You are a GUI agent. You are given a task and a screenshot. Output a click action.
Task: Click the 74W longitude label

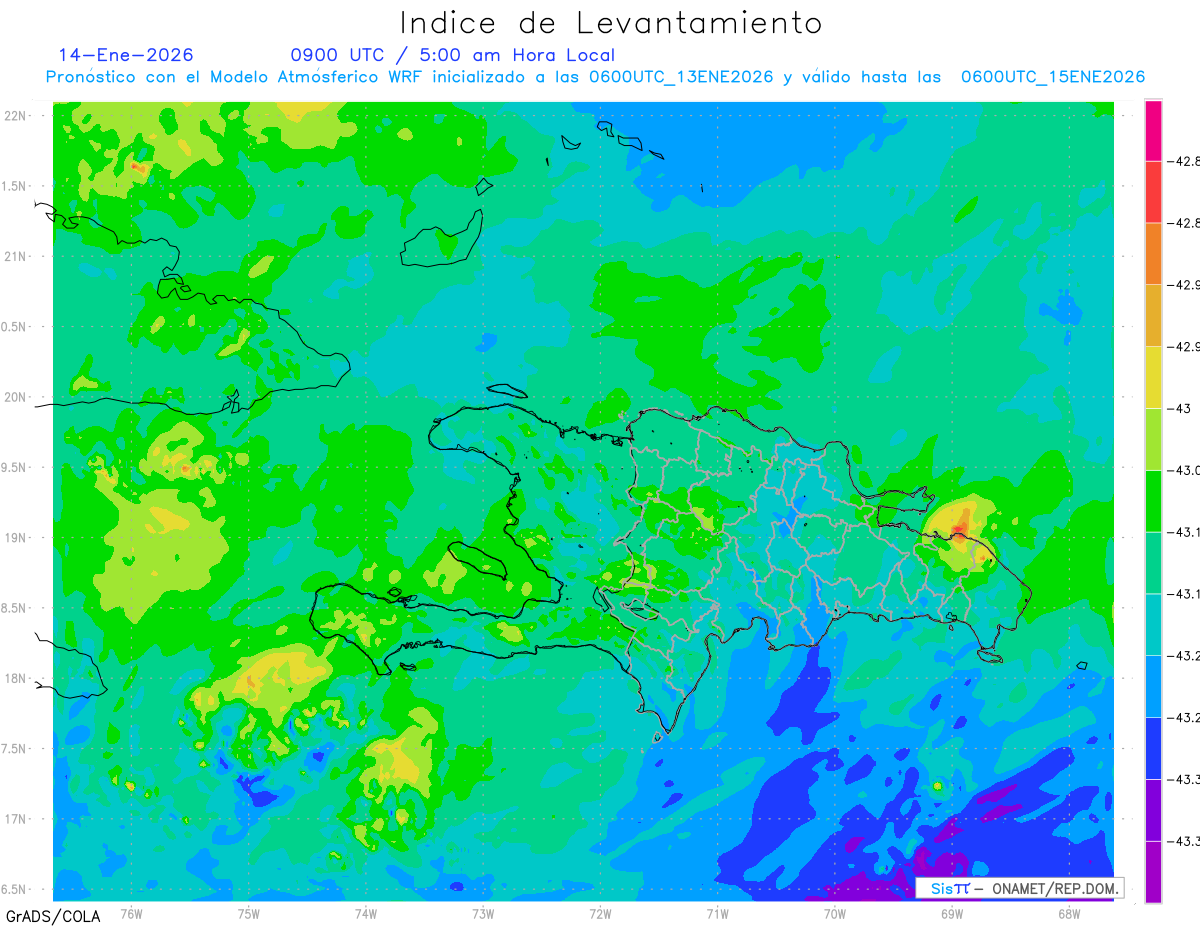(x=366, y=913)
